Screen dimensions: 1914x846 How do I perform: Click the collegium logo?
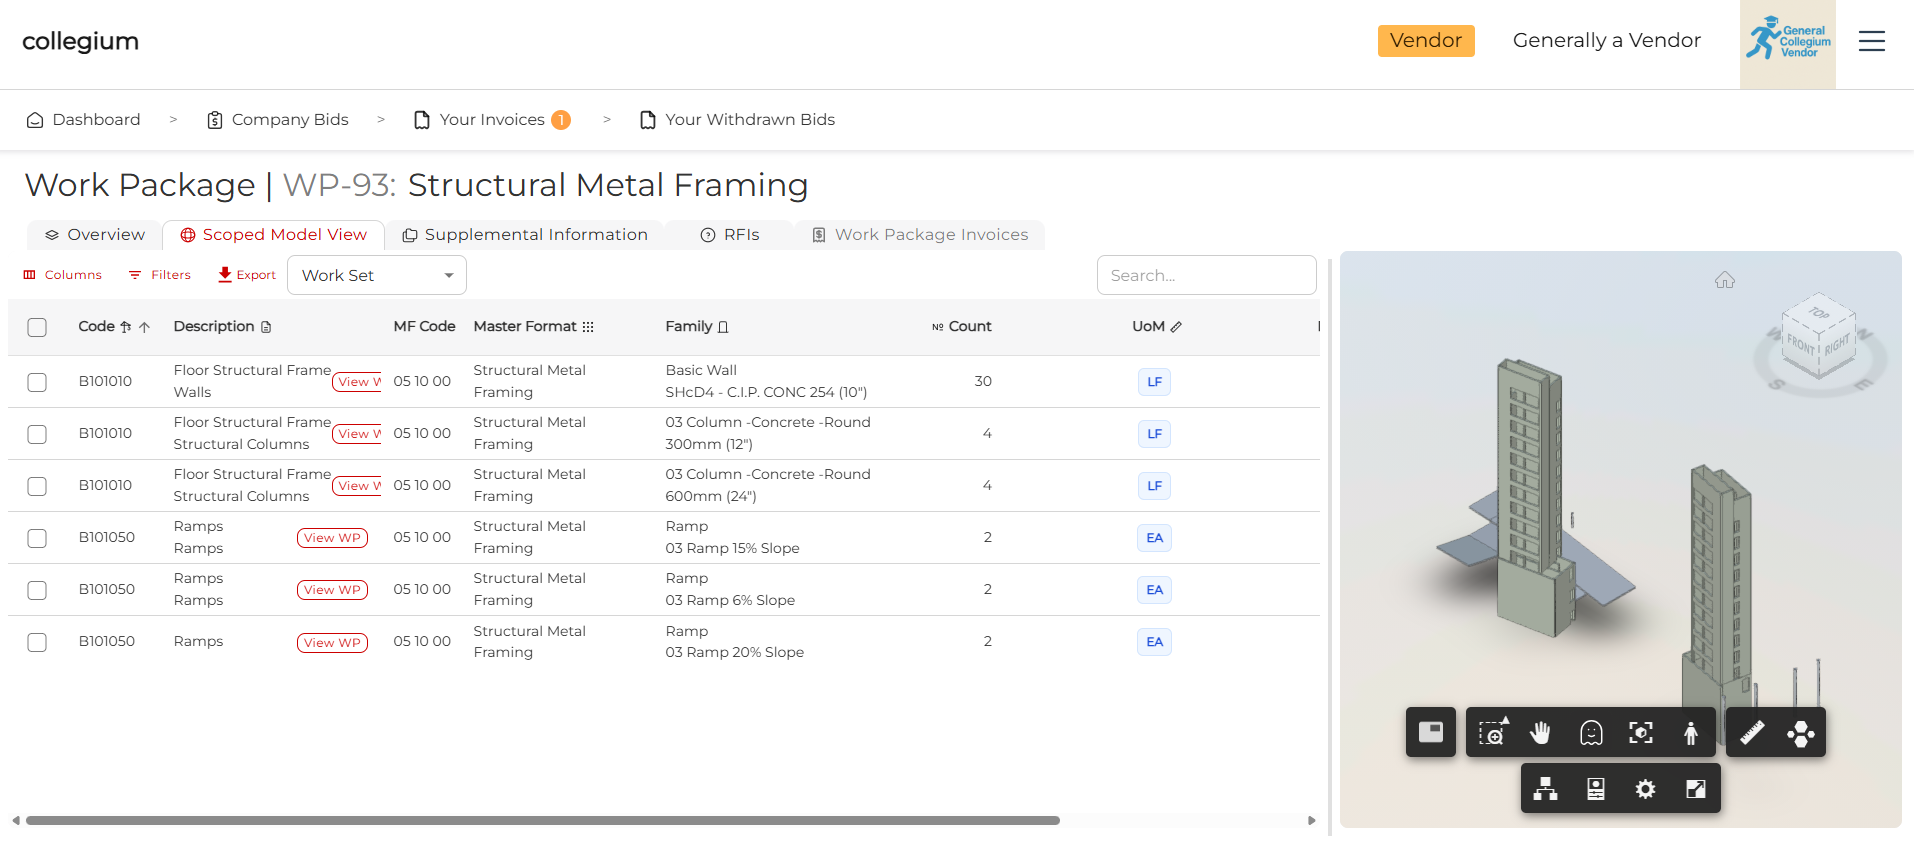coord(80,41)
